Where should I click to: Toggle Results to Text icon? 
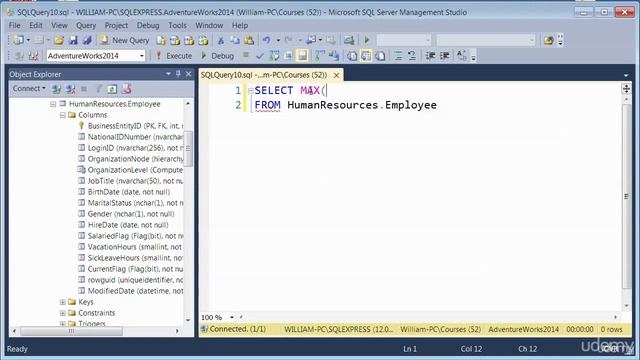click(352, 56)
